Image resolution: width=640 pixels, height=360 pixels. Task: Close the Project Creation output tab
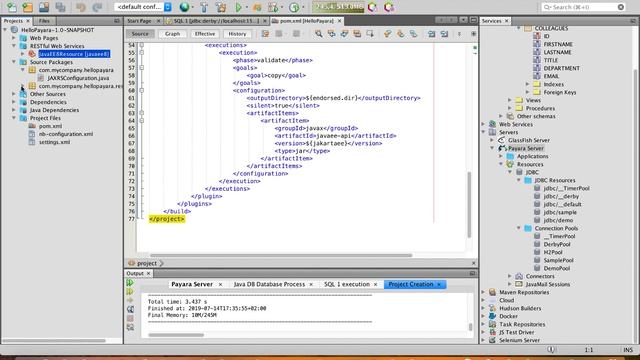(439, 284)
